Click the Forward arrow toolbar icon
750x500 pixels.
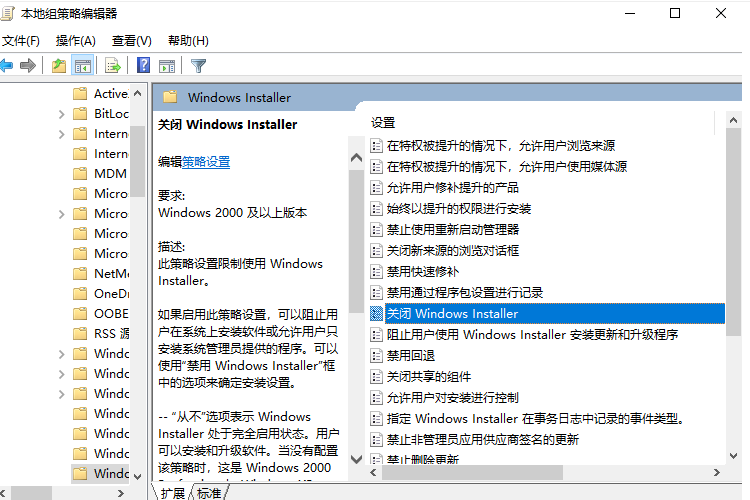[x=28, y=66]
